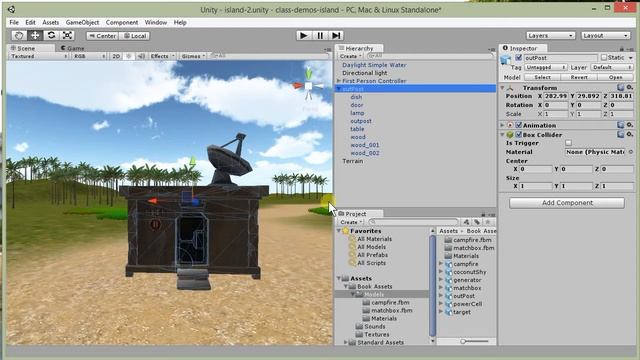This screenshot has height=360, width=640.
Task: Click the model Open button
Action: [x=615, y=77]
